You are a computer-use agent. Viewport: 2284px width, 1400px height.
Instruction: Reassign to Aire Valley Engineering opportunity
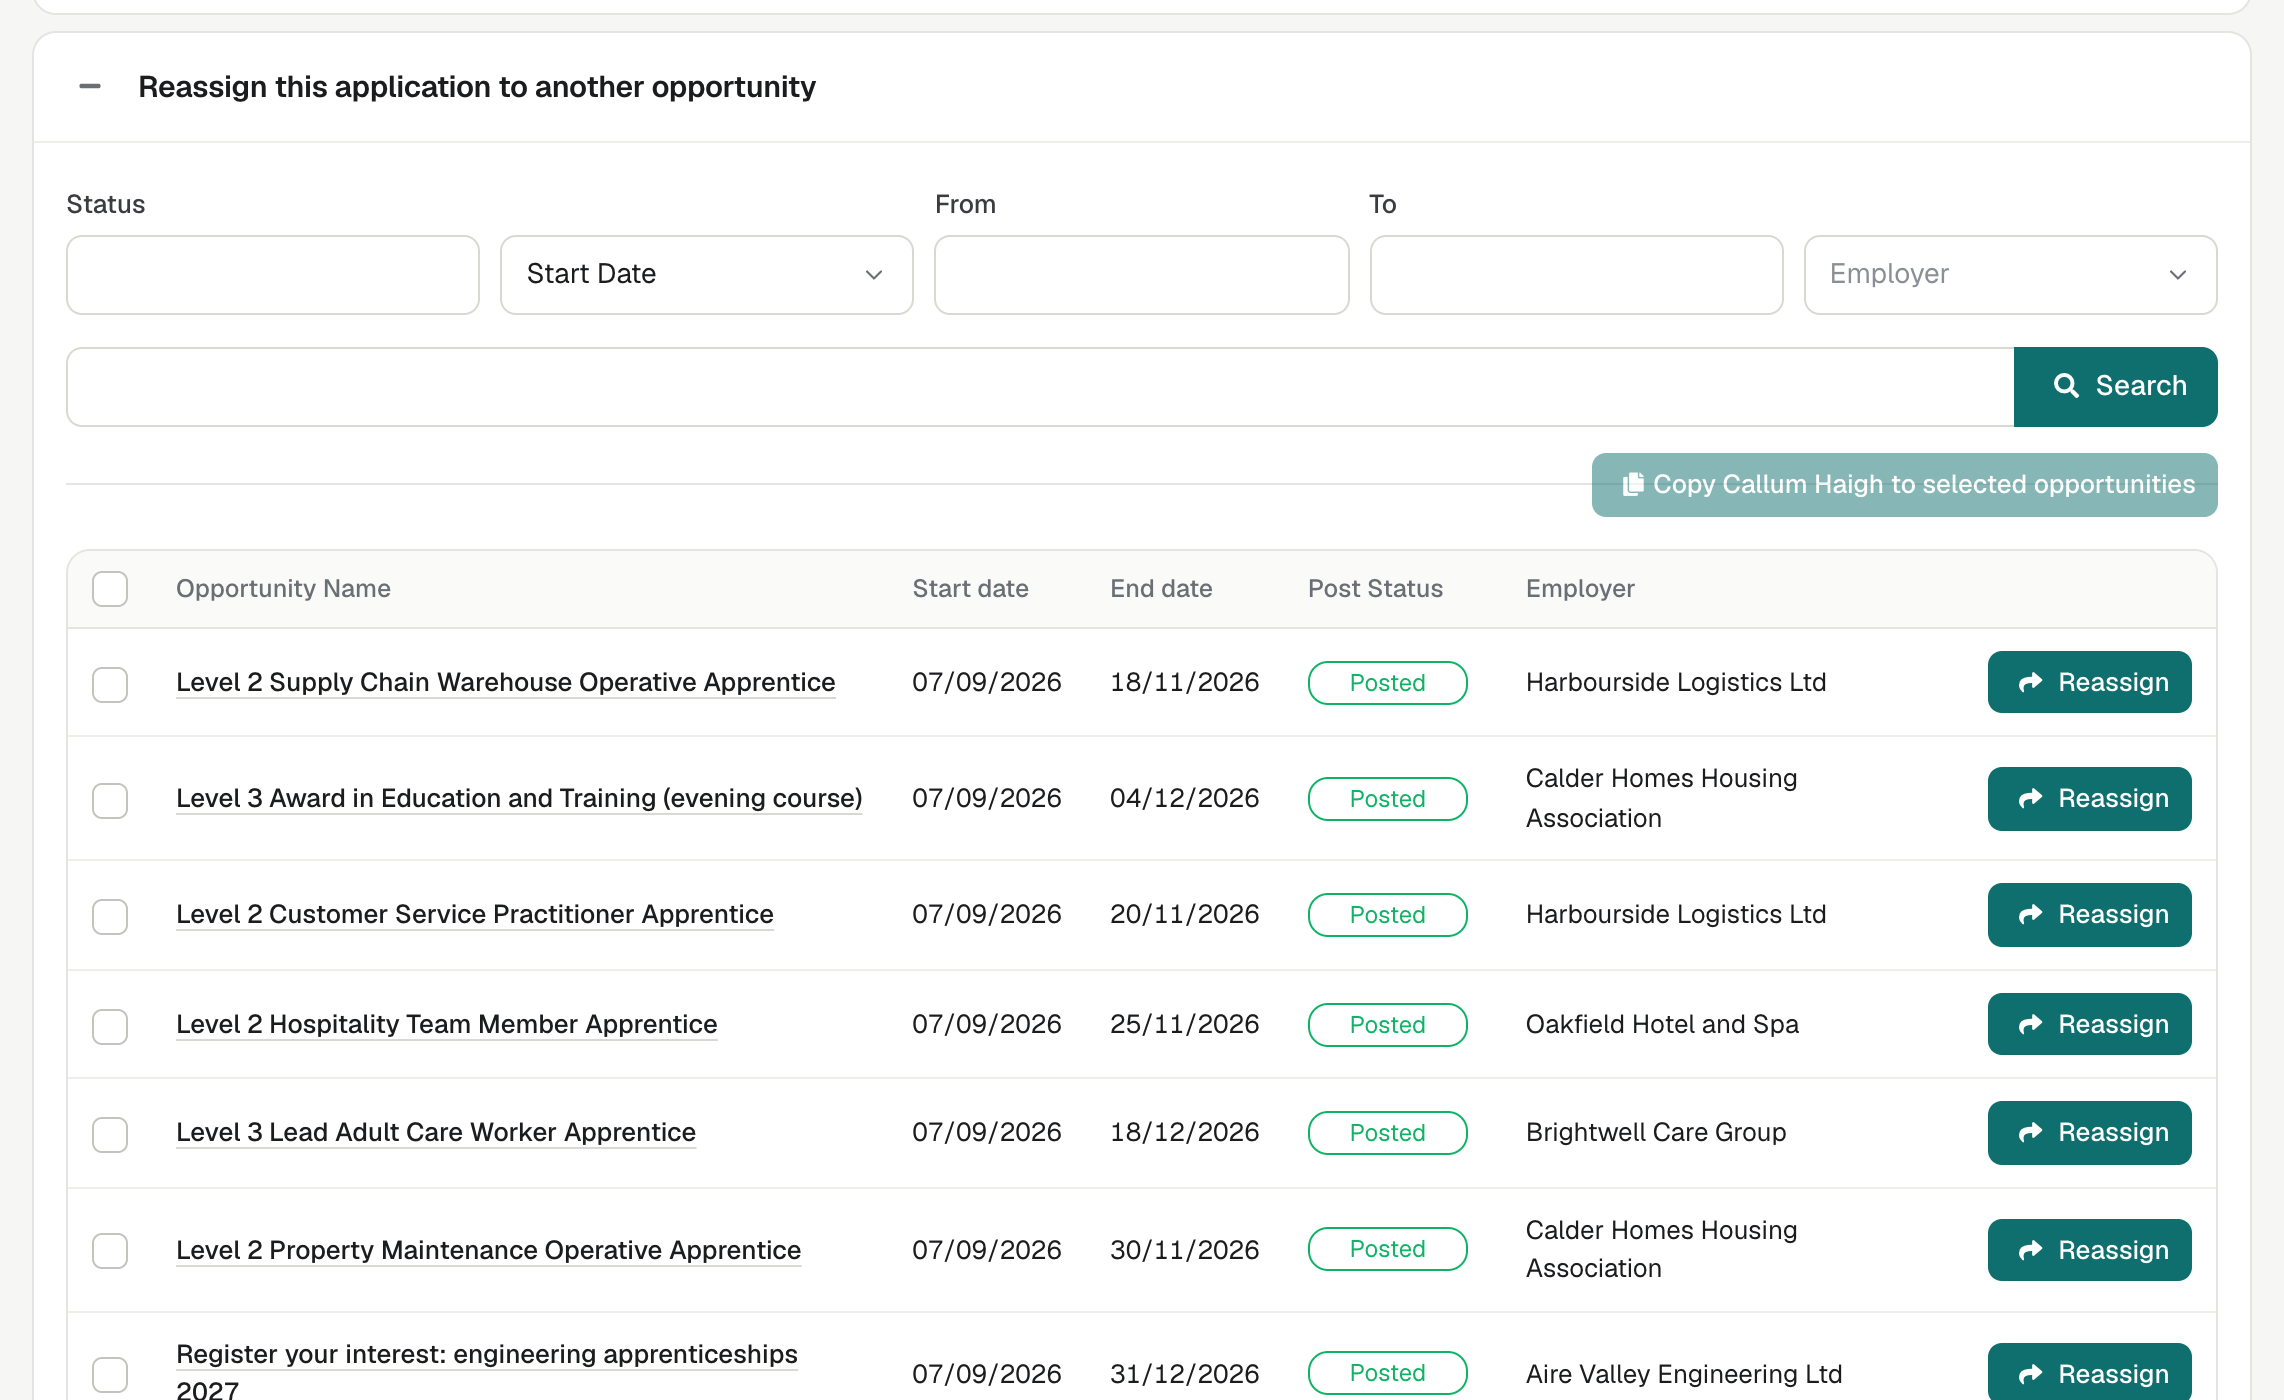point(2090,1373)
